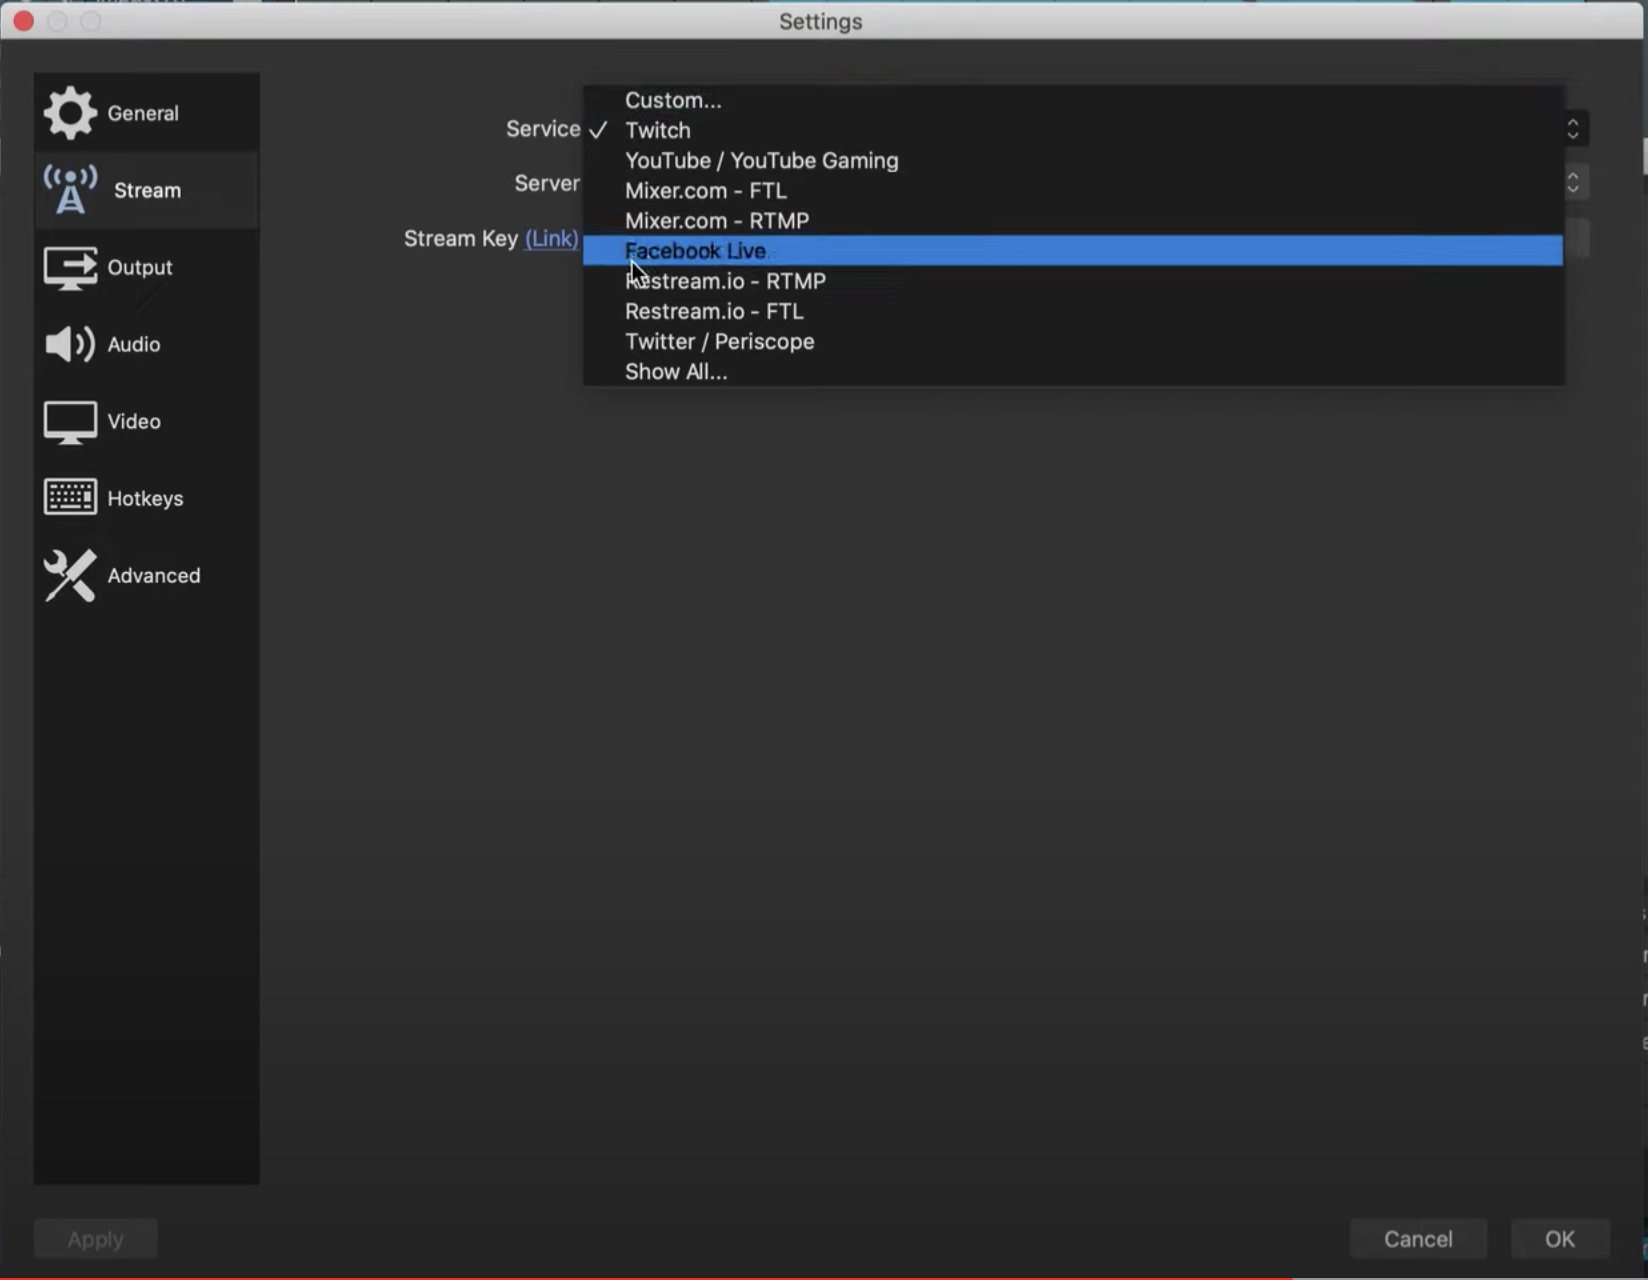This screenshot has height=1280, width=1648.
Task: Confirm settings with OK button
Action: point(1560,1239)
